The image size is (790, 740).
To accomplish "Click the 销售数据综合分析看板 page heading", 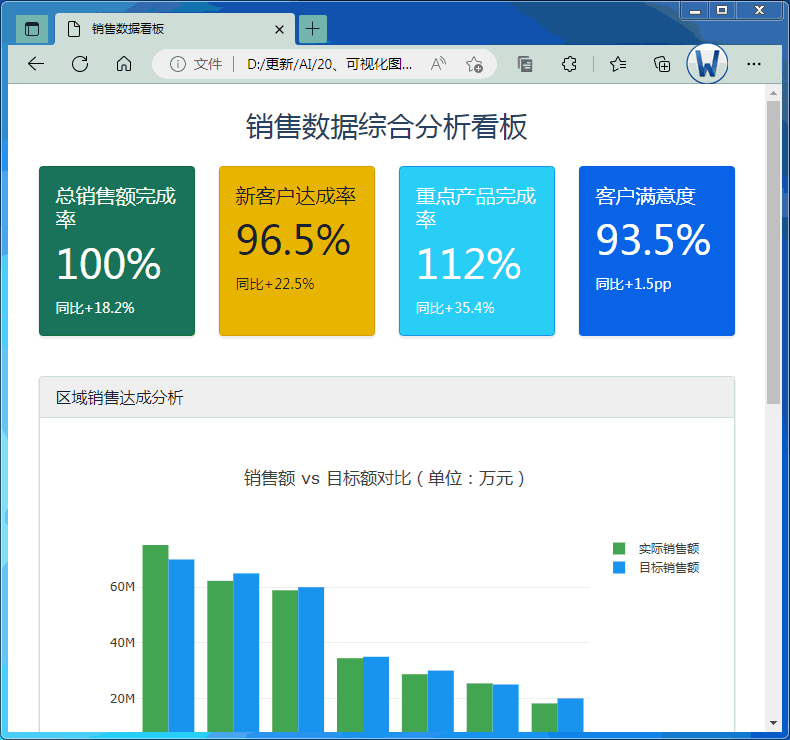I will click(x=386, y=126).
